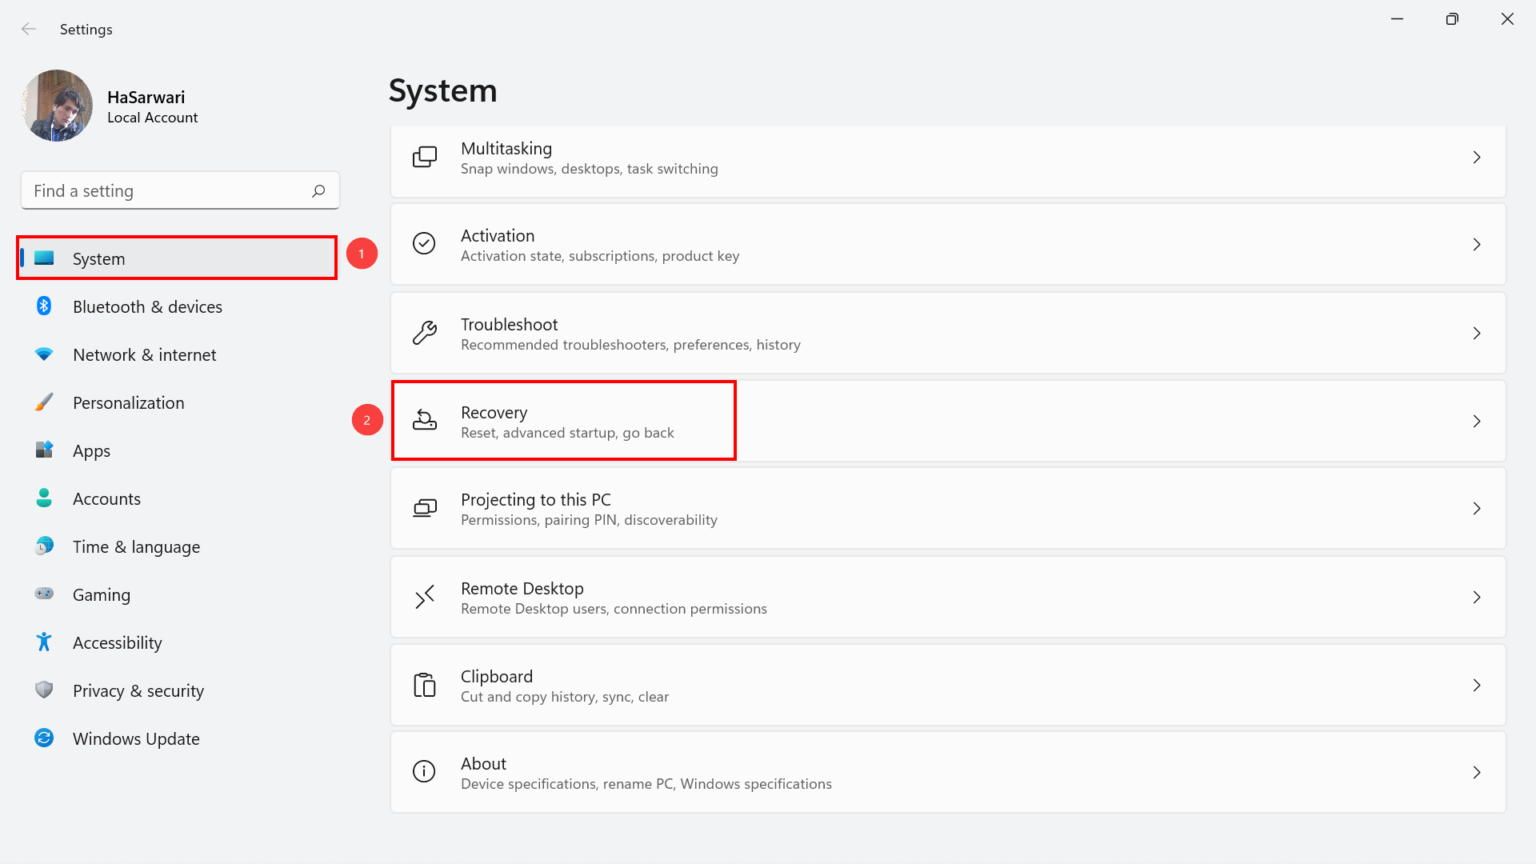
Task: Click the Clipboard icon
Action: [x=424, y=685]
